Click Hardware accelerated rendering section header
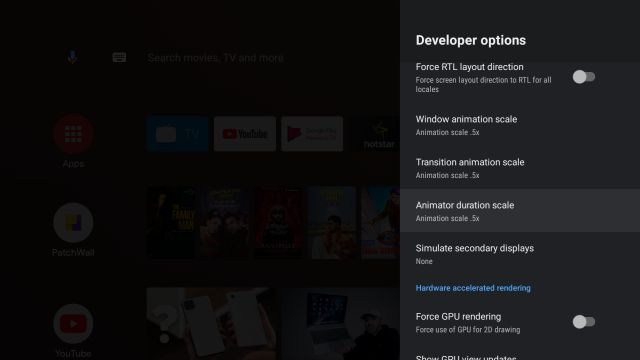640x360 pixels. pyautogui.click(x=473, y=288)
